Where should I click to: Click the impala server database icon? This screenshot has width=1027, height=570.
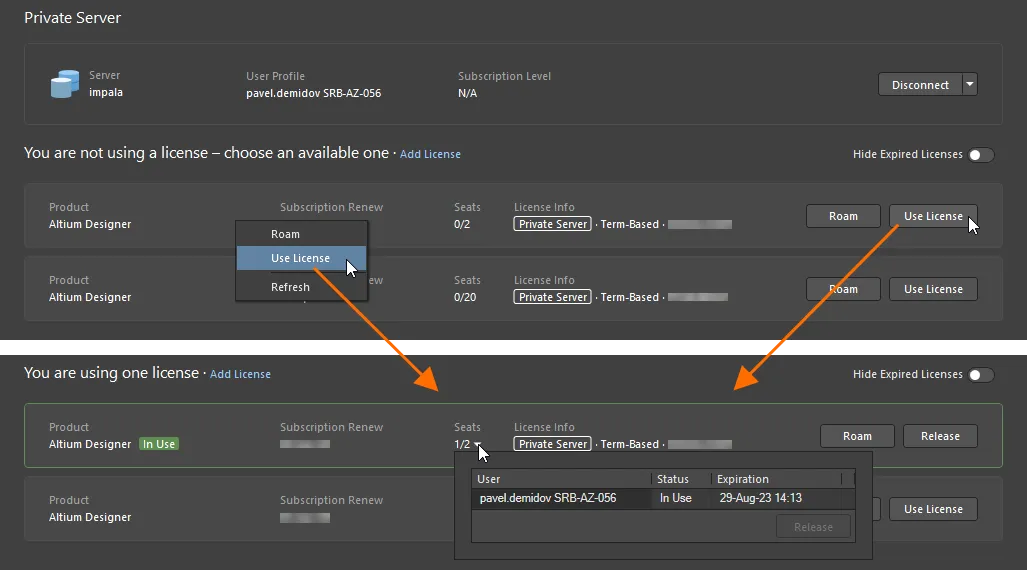(x=65, y=84)
